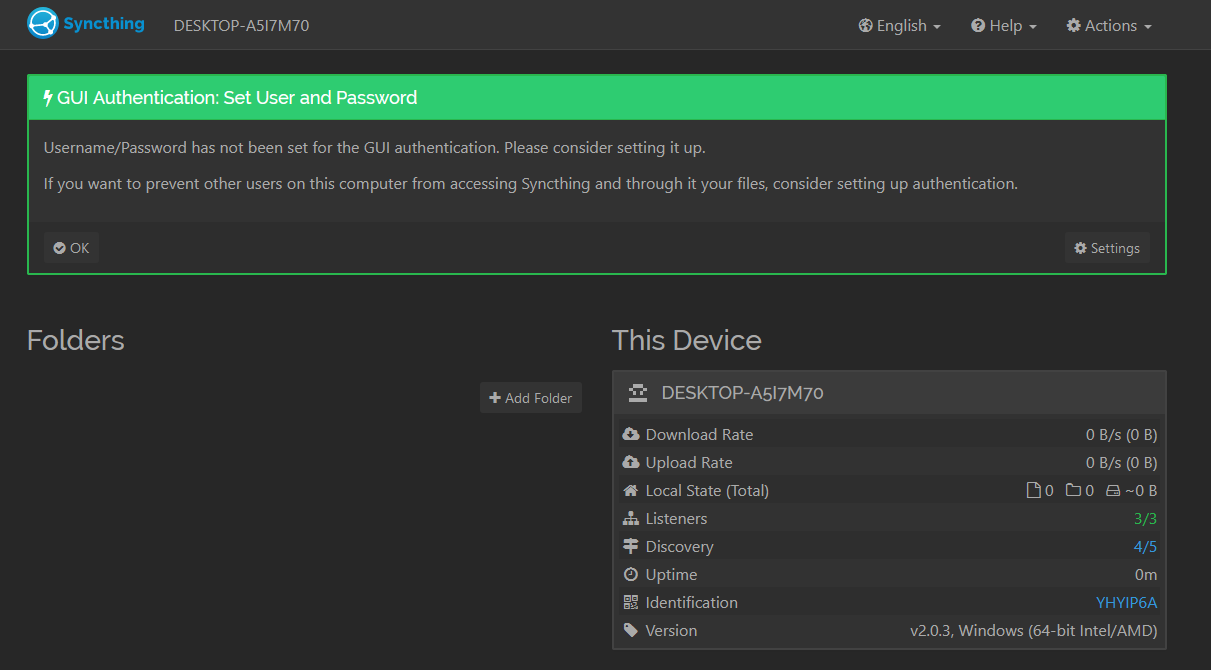The image size is (1211, 670).
Task: Click the Local State home icon
Action: click(x=631, y=491)
